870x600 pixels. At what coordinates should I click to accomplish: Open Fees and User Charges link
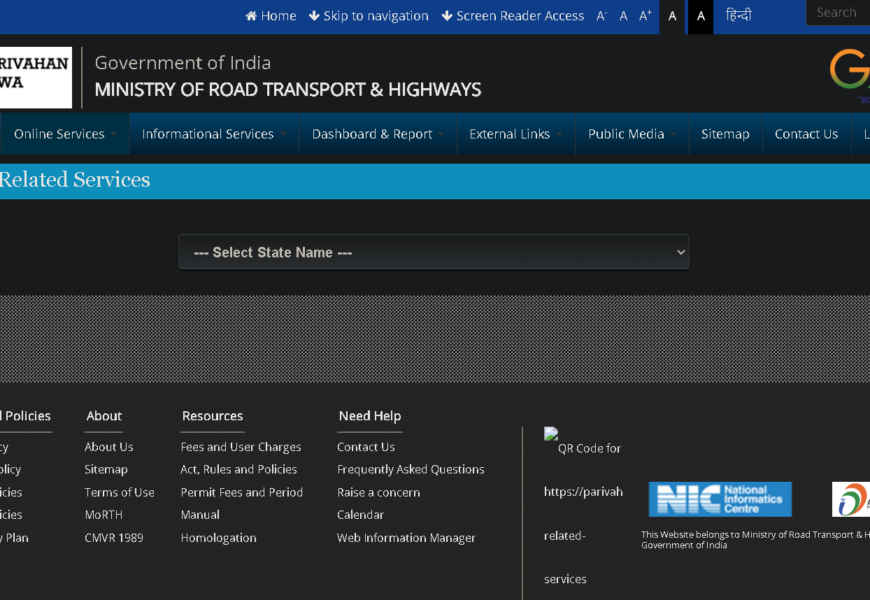pyautogui.click(x=241, y=447)
